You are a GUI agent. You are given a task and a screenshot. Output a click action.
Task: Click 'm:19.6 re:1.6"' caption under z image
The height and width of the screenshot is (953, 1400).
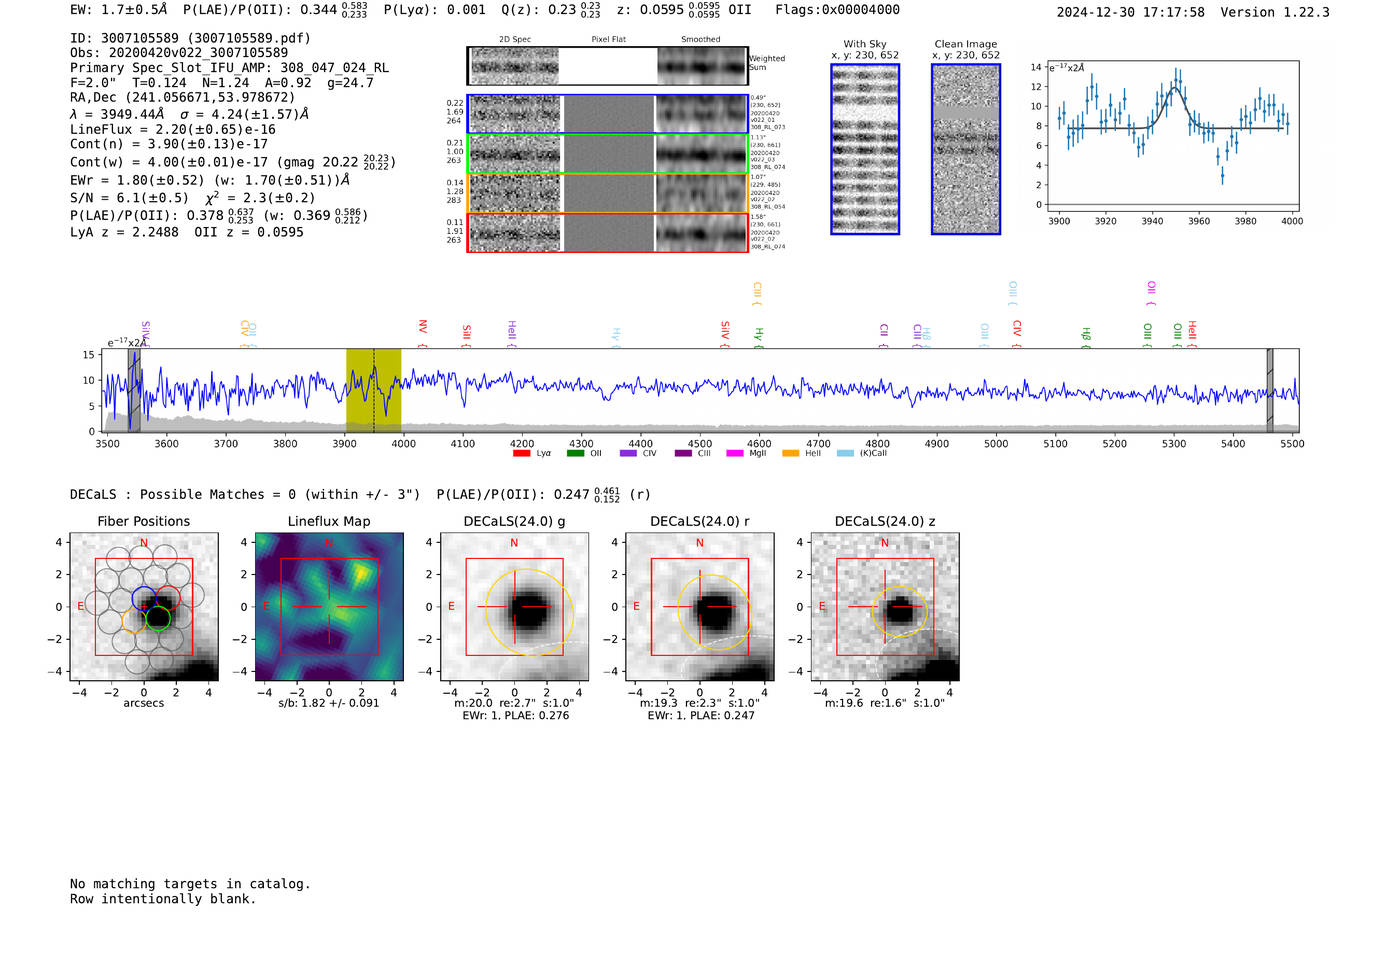885,703
